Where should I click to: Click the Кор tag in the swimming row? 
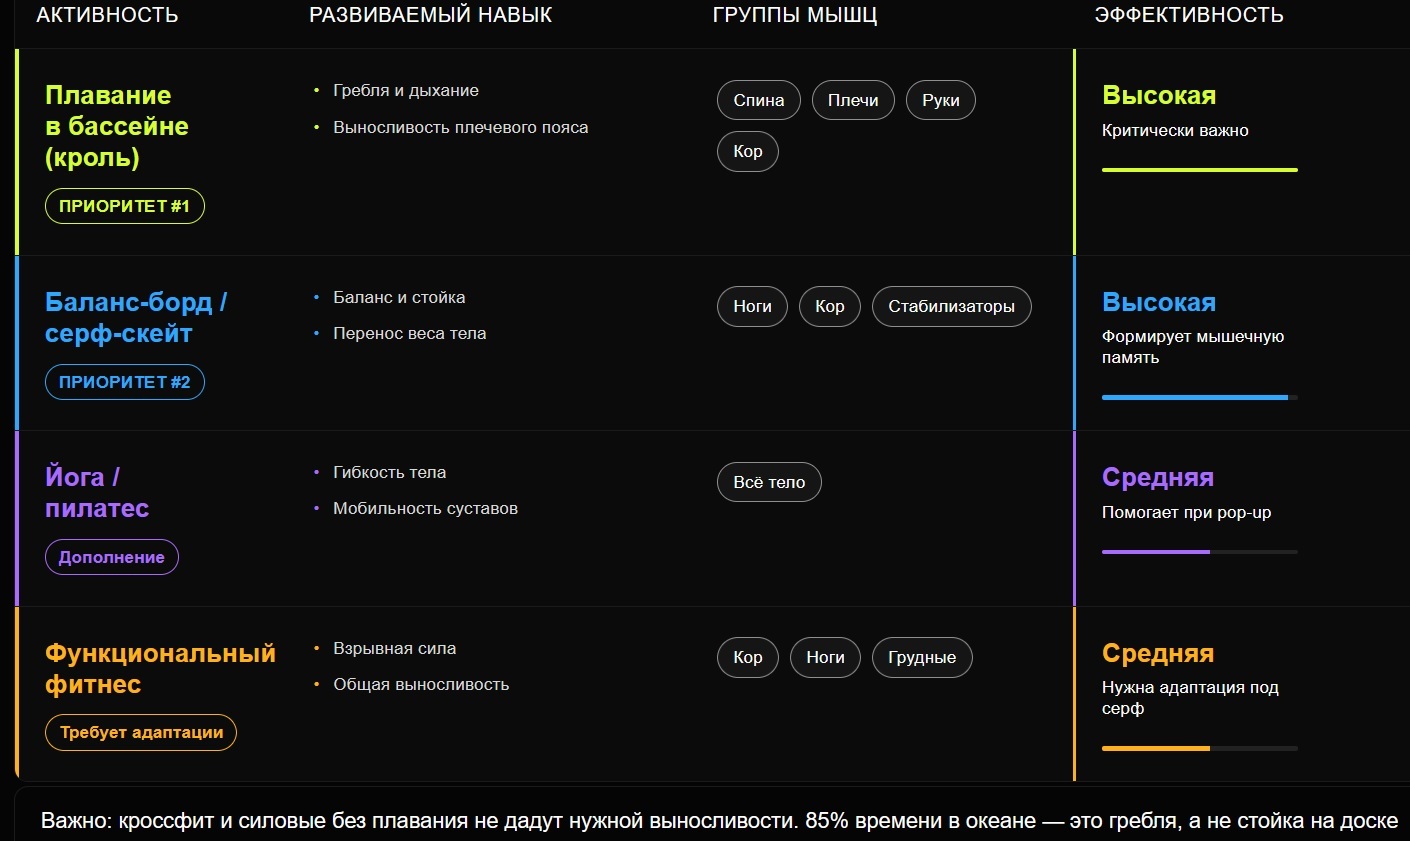(748, 151)
